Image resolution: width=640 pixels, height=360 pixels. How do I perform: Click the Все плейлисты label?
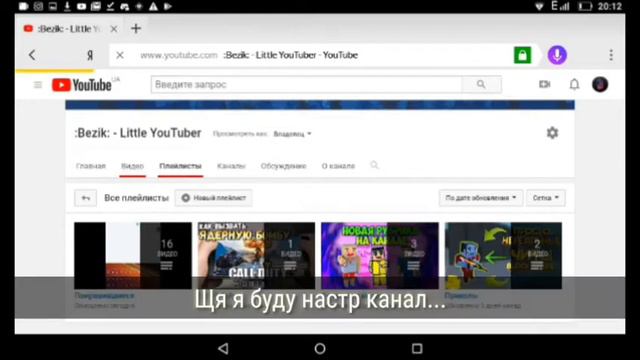[x=136, y=198]
